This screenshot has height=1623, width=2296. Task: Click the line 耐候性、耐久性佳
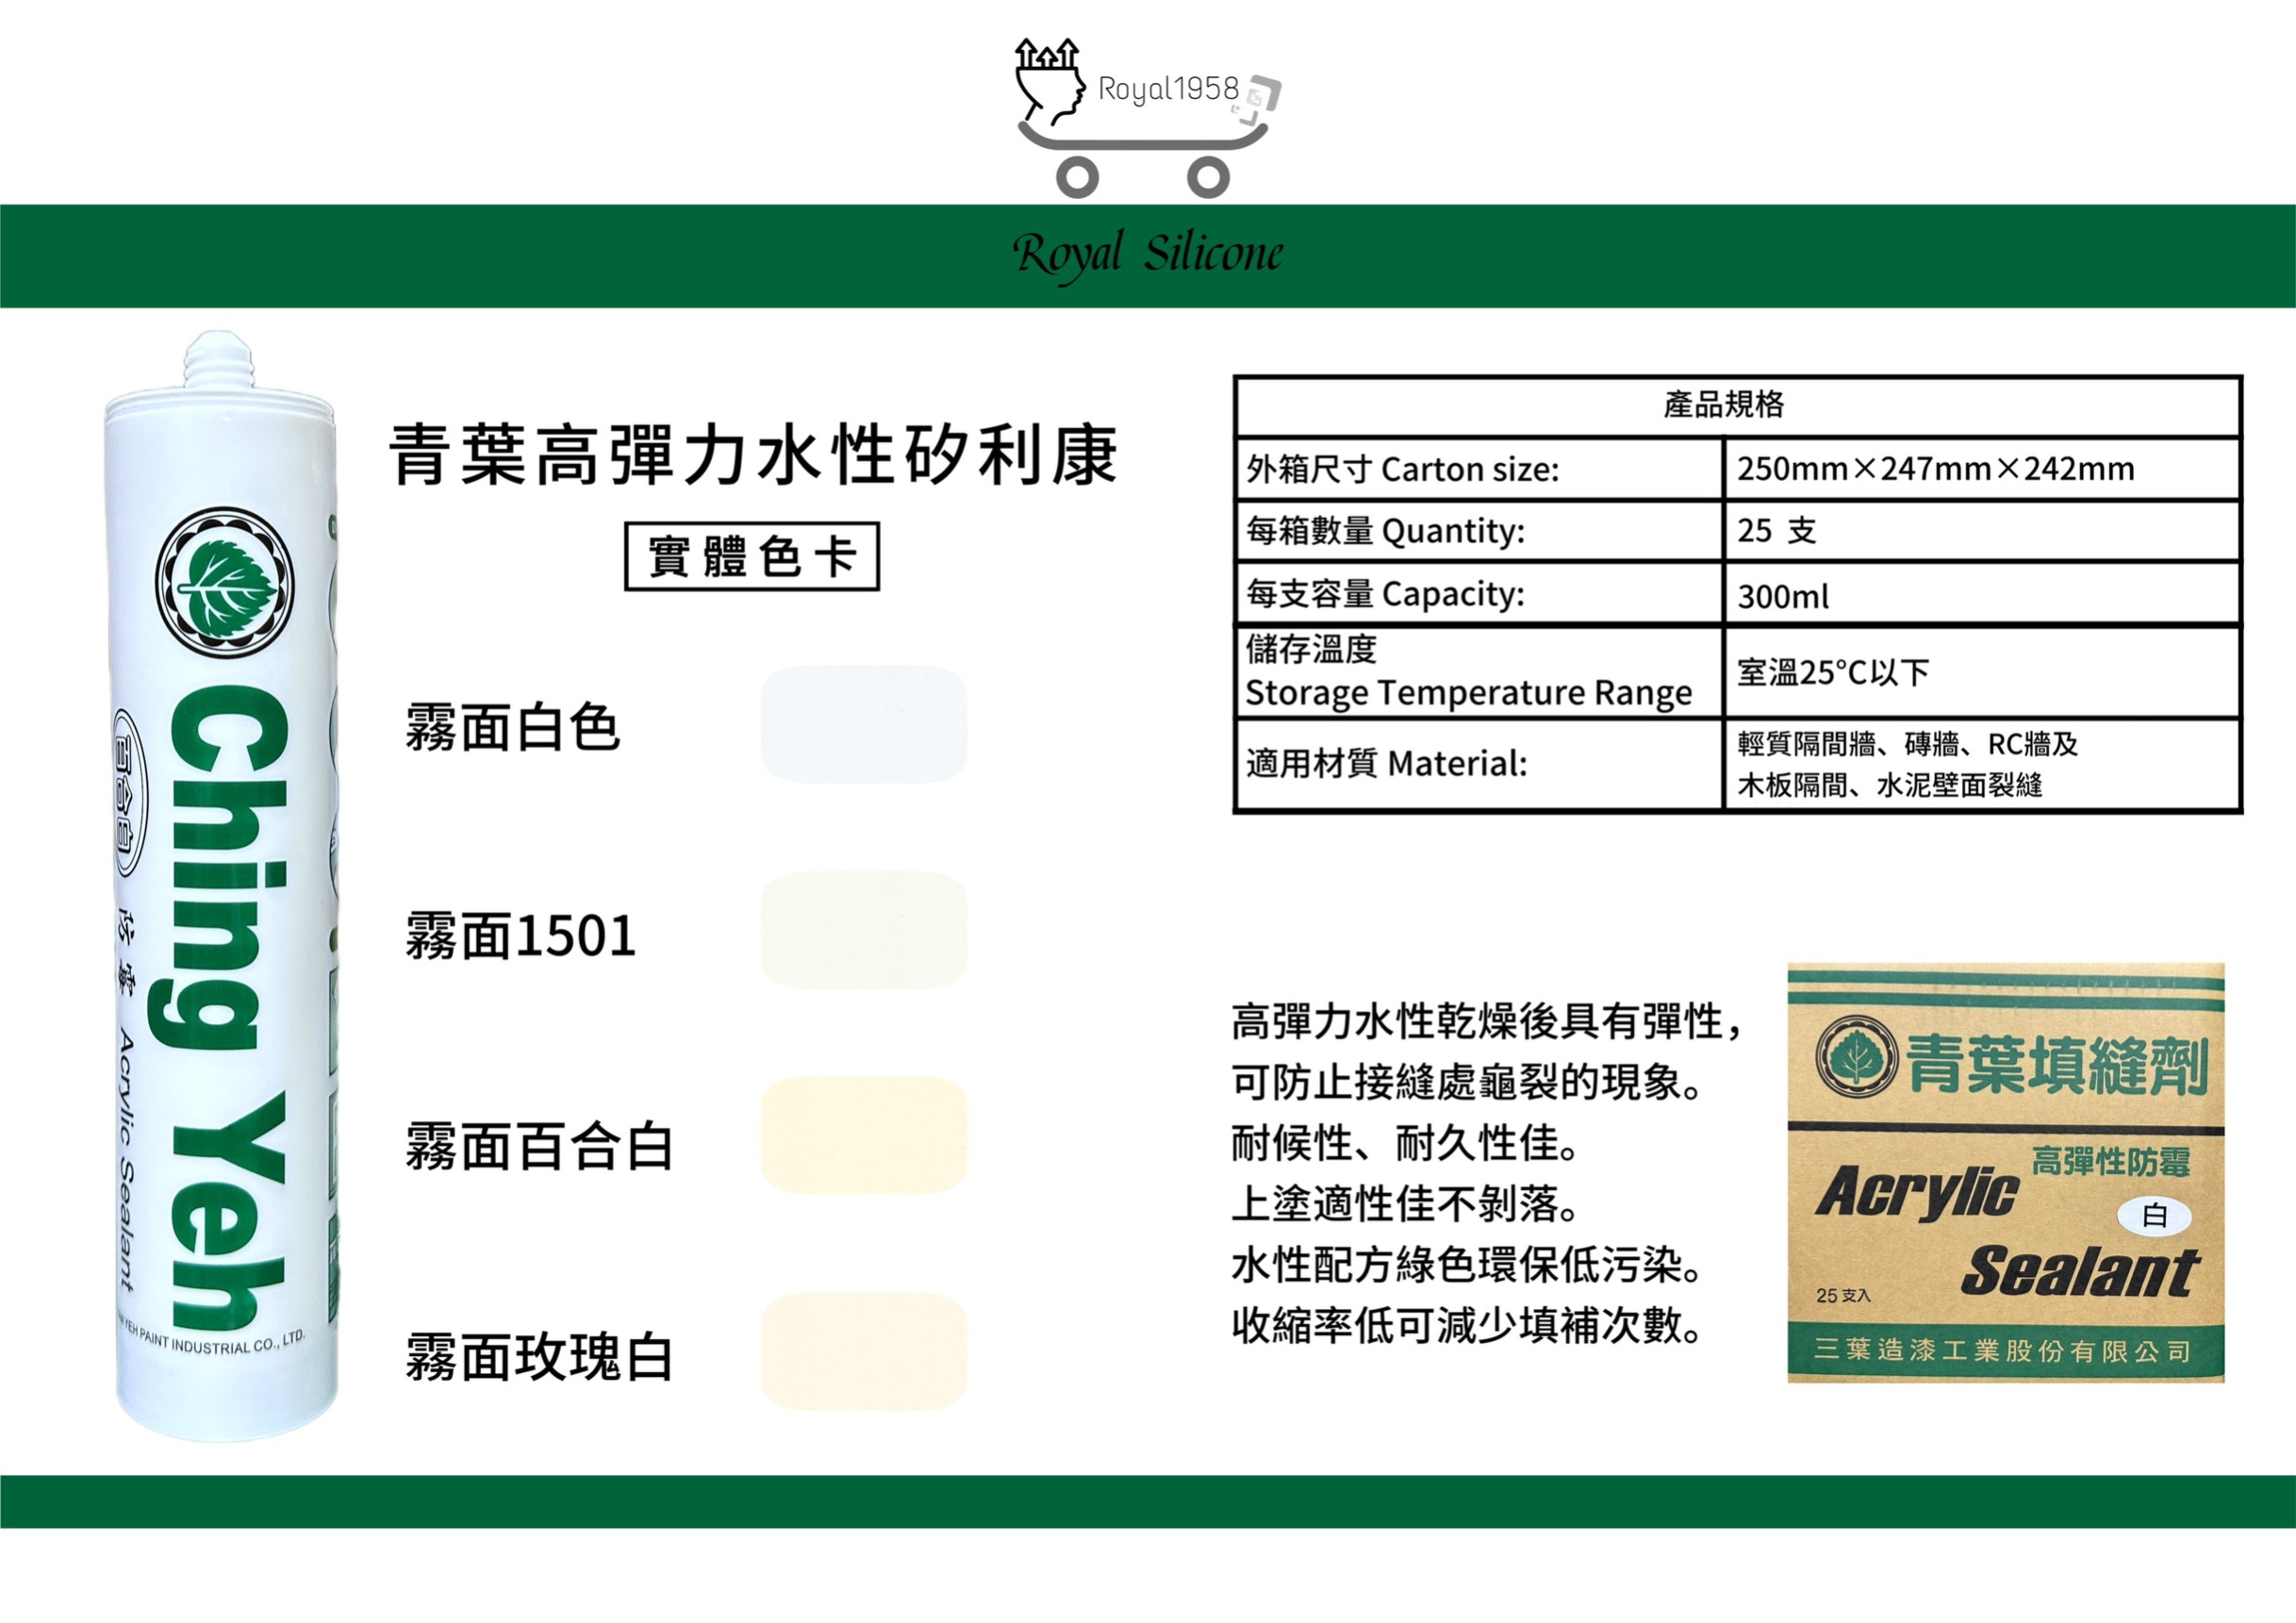[x=1405, y=1143]
